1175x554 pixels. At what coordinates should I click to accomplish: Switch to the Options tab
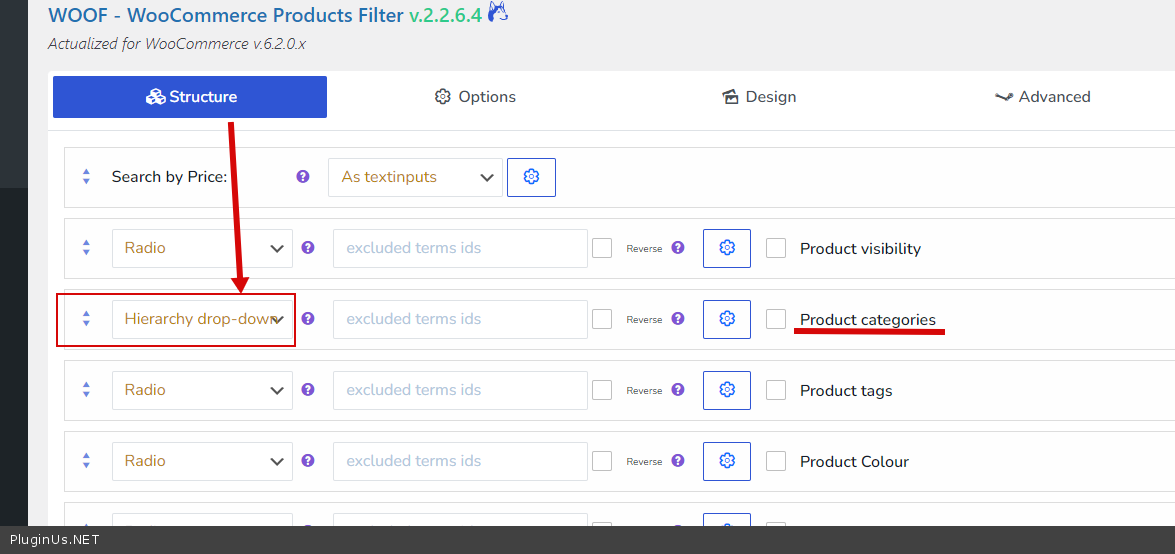(x=475, y=97)
